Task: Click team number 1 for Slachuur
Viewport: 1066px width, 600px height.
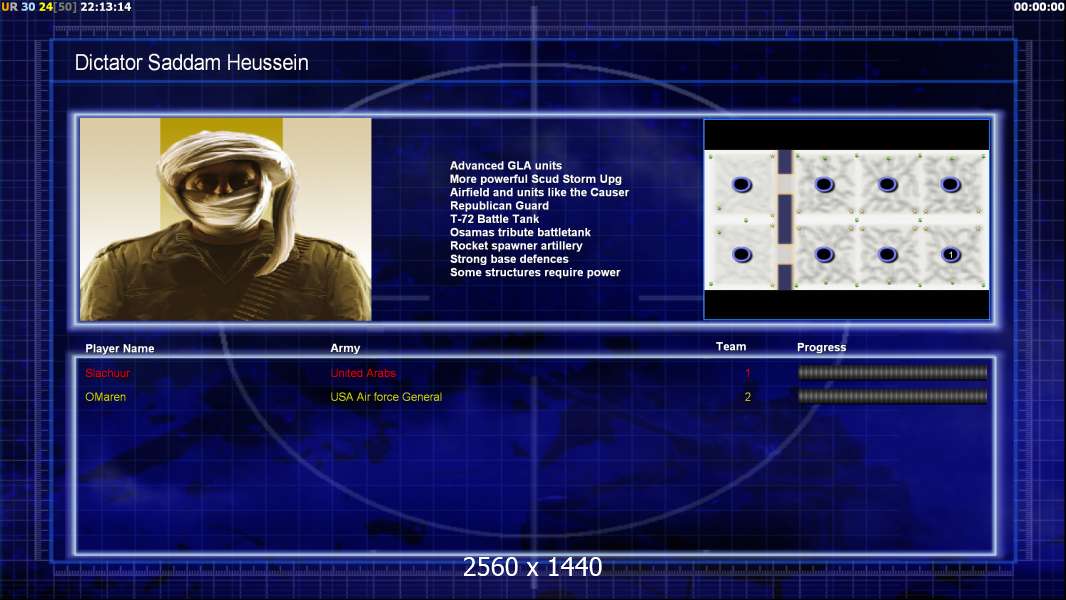Action: 748,373
